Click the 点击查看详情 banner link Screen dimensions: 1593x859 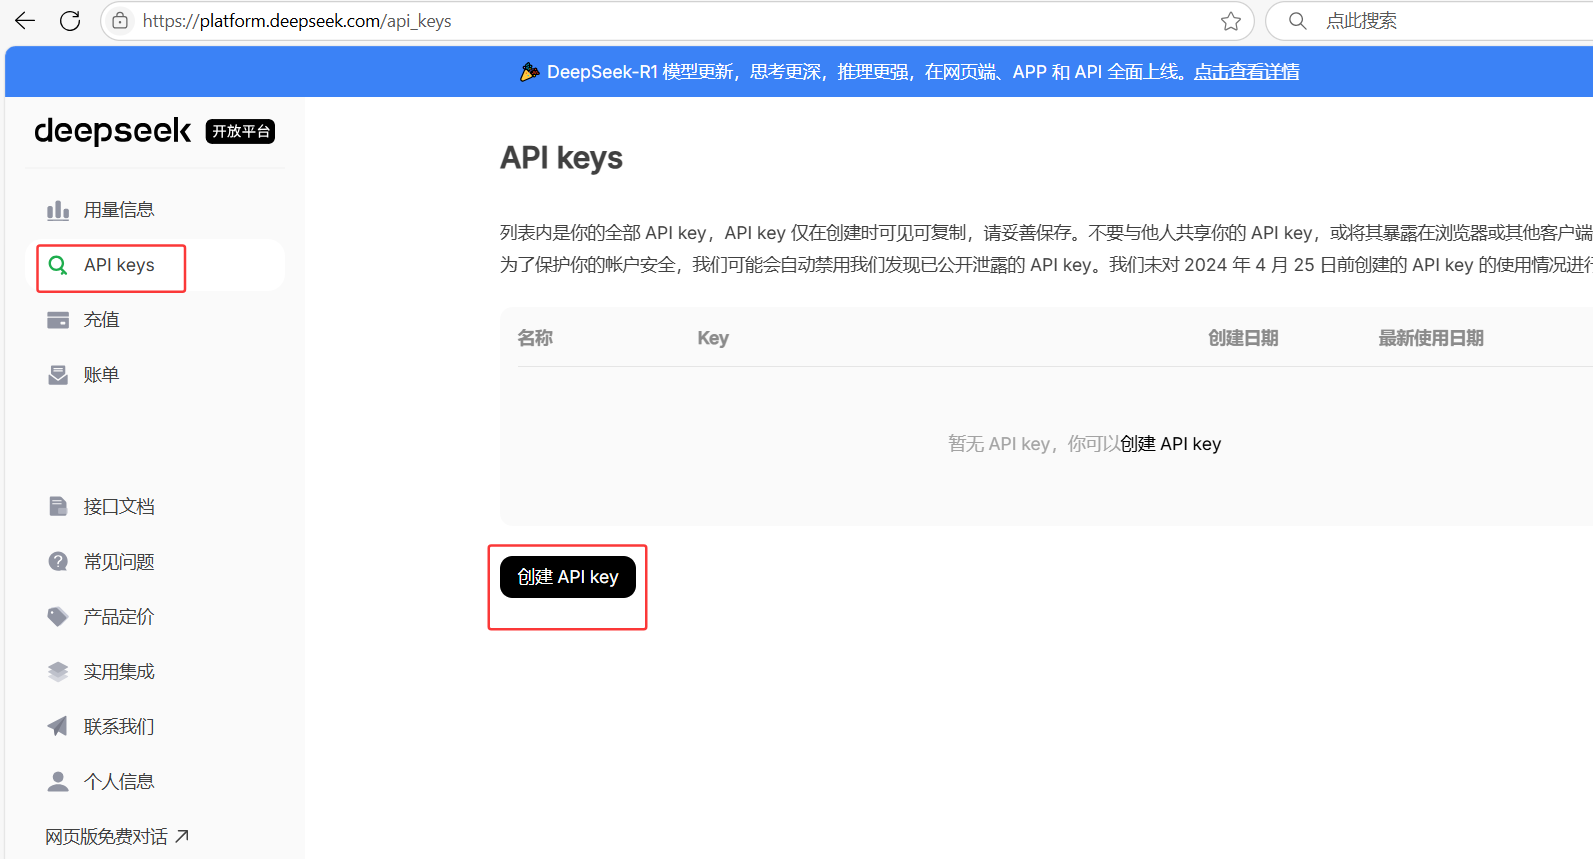[1246, 72]
